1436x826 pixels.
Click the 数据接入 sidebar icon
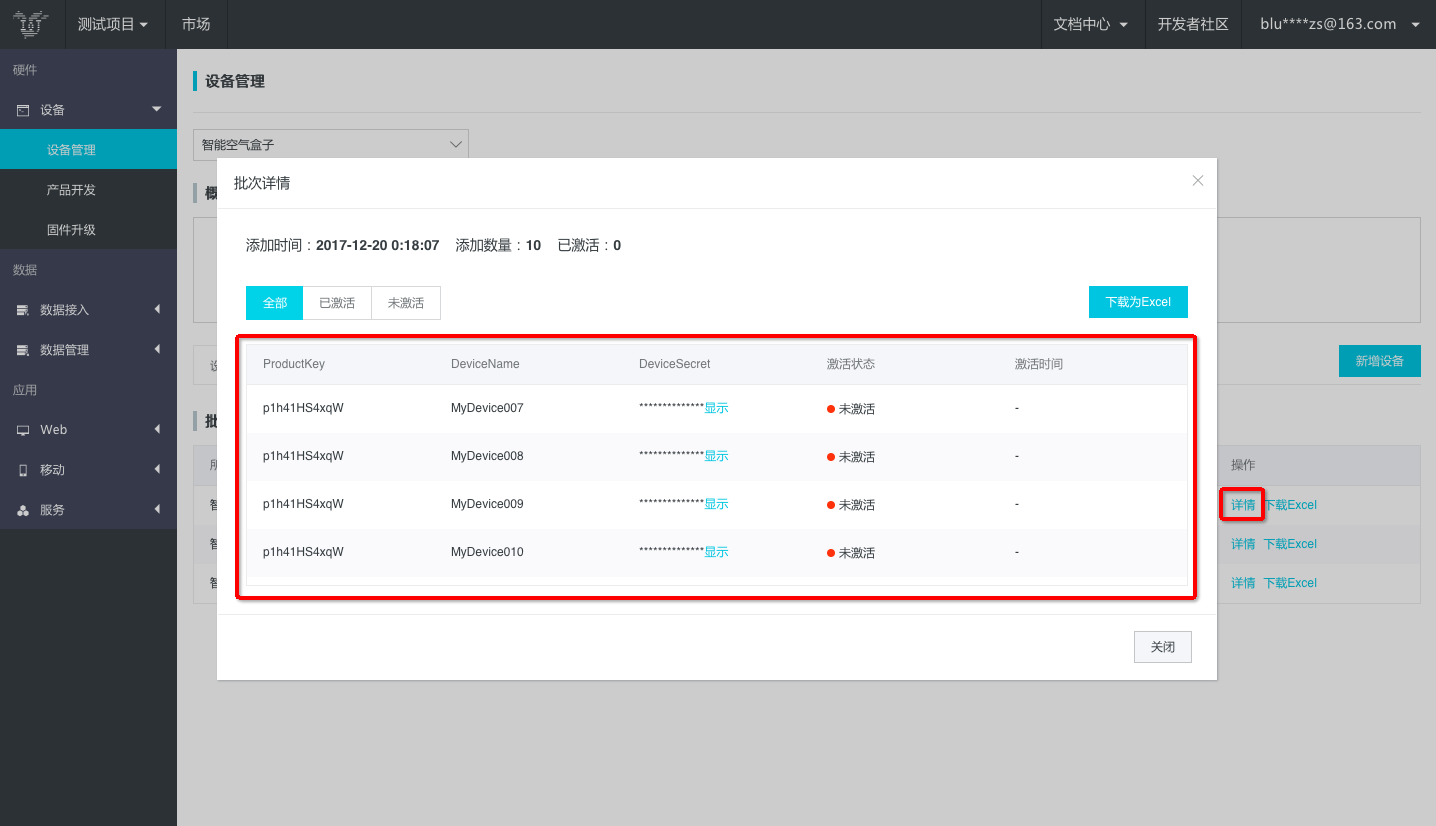pos(23,310)
